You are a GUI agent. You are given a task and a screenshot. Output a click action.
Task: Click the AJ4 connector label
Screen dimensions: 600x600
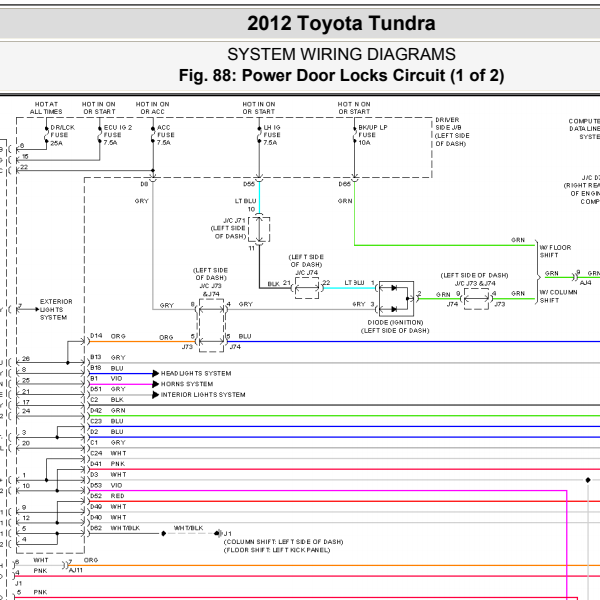pyautogui.click(x=585, y=283)
